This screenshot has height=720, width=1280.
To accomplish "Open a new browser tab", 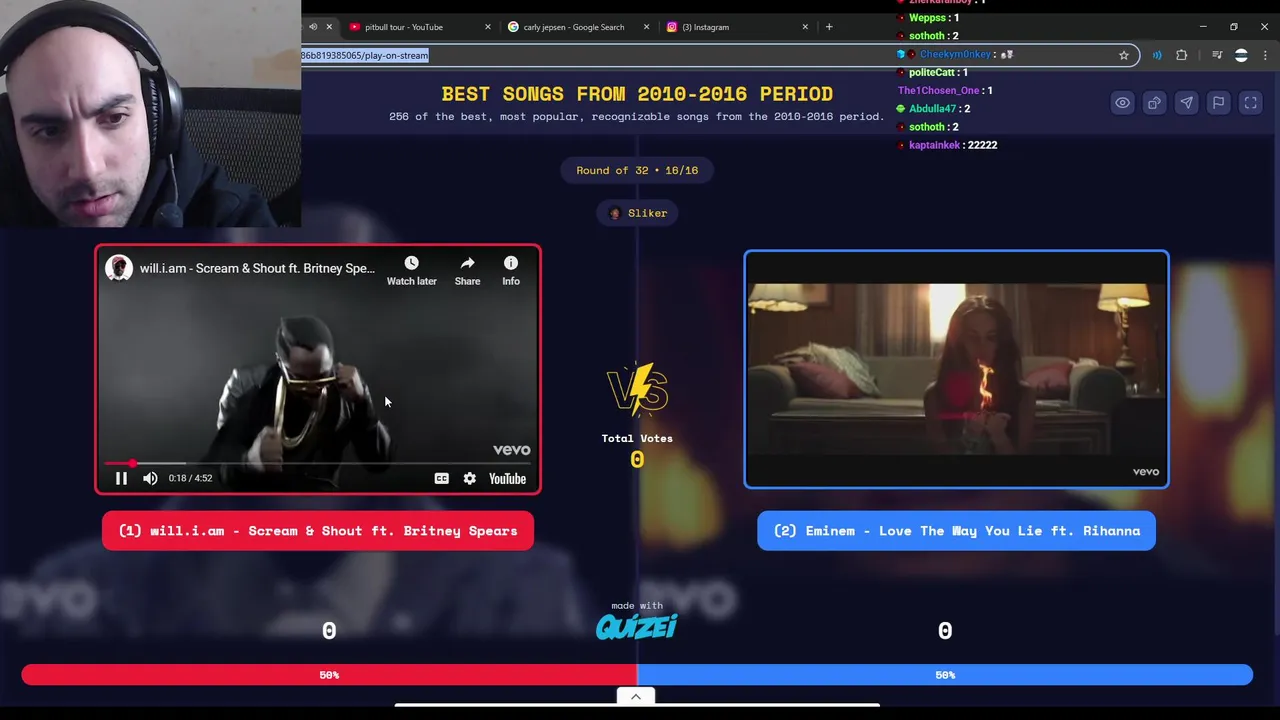I will 829,27.
